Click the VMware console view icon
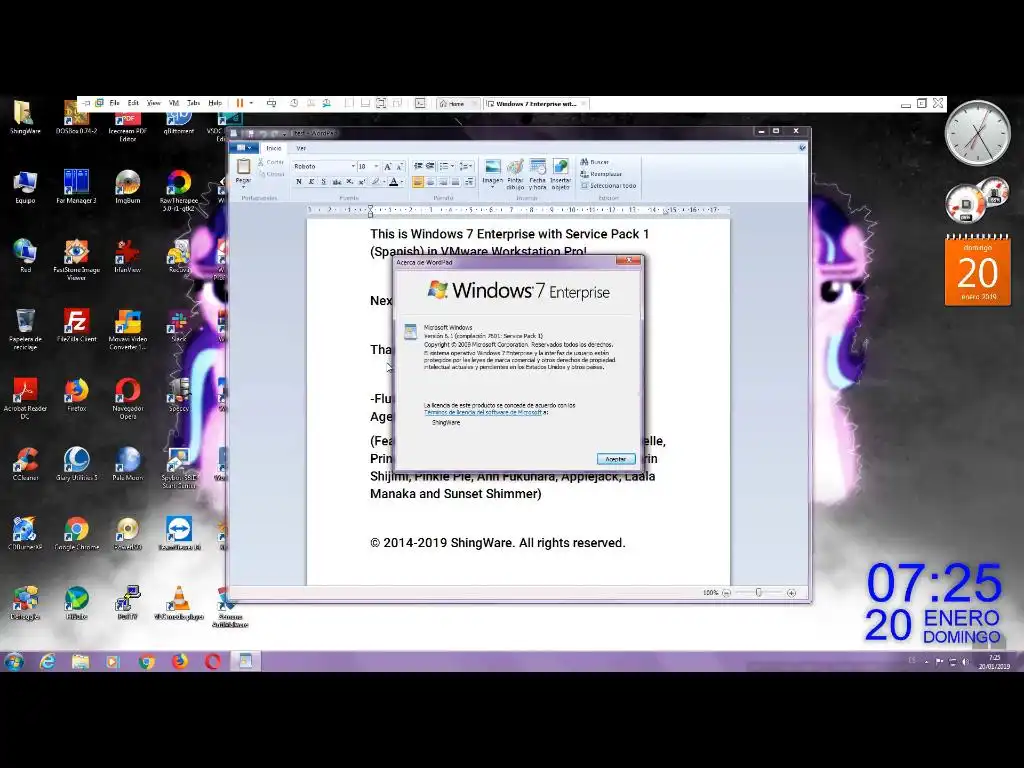The height and width of the screenshot is (768, 1024). point(420,103)
